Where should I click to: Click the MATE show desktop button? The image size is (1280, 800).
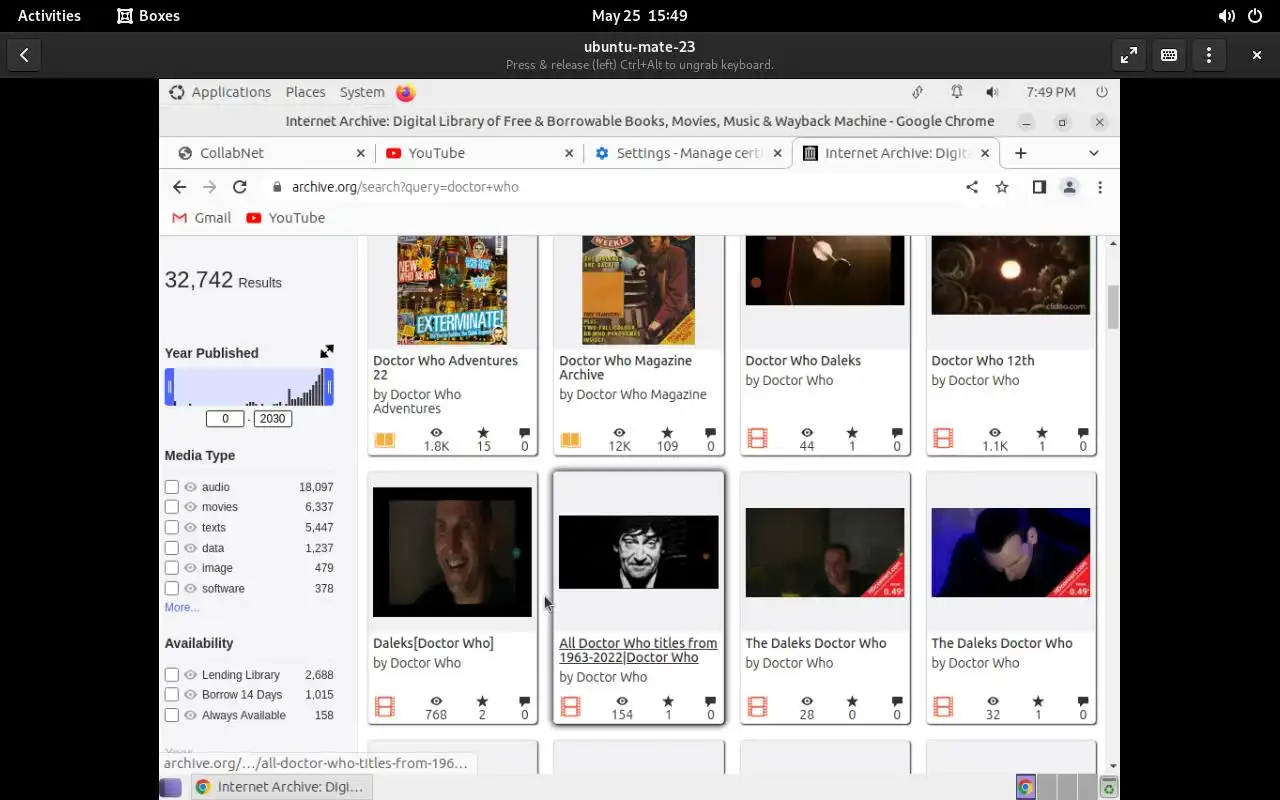pos(171,787)
